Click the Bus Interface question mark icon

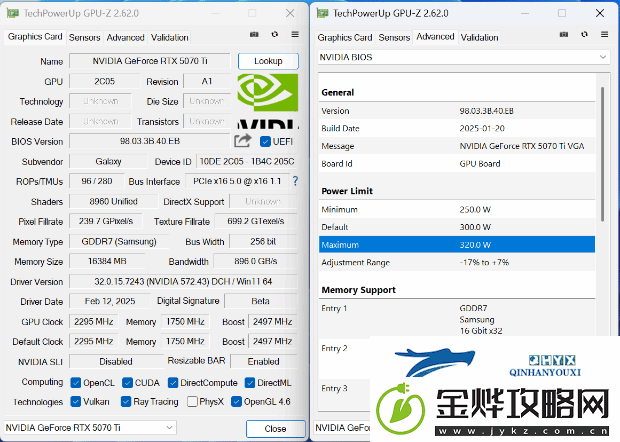(x=295, y=181)
